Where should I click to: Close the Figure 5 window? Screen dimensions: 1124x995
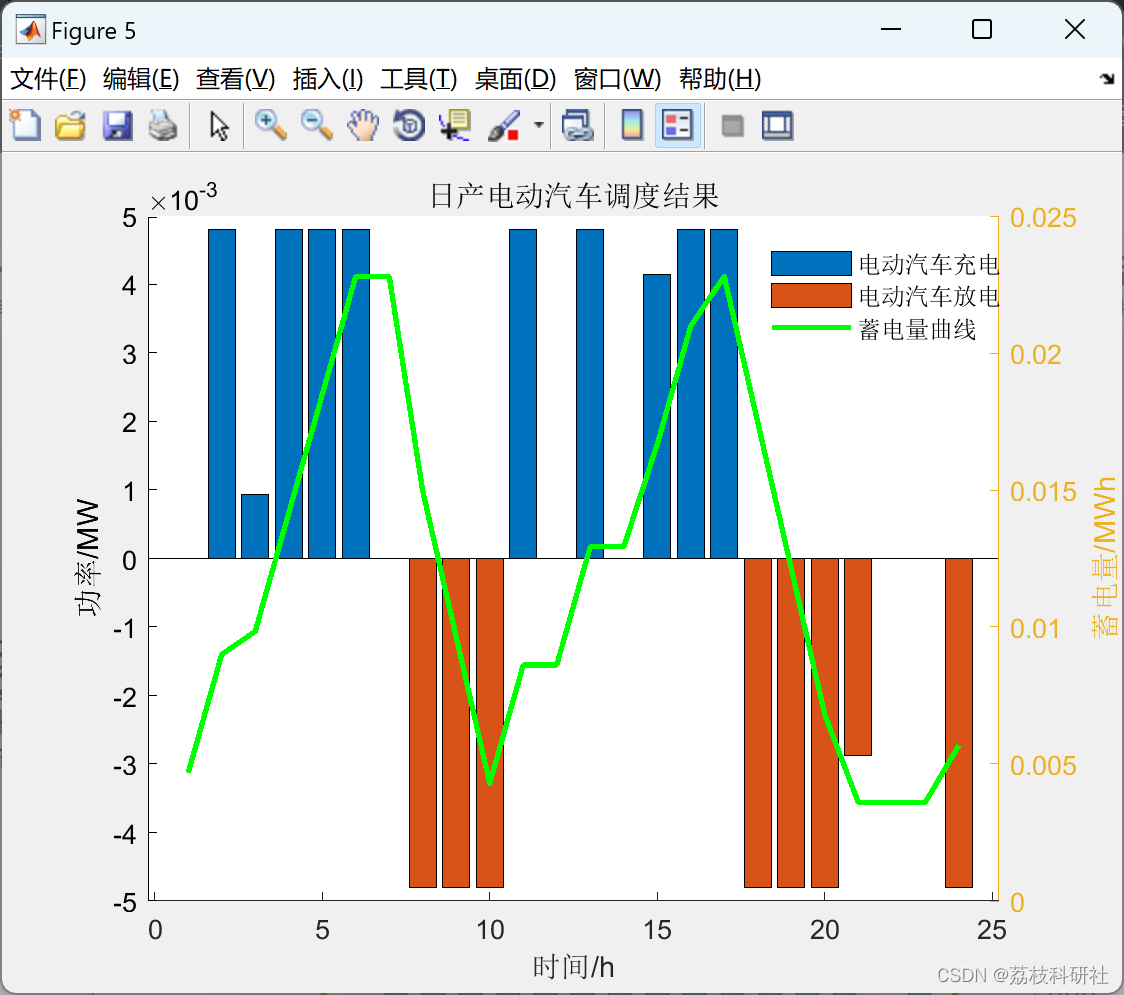1075,29
